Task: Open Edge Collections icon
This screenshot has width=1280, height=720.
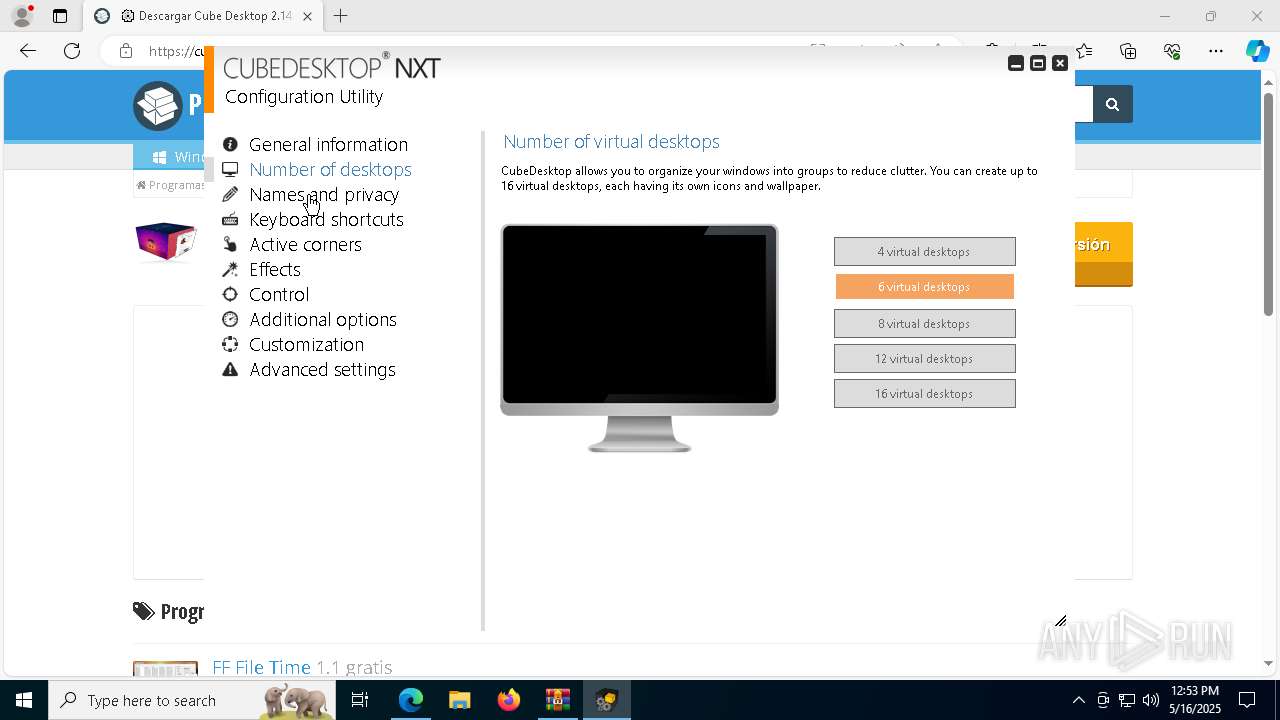Action: (x=1128, y=51)
